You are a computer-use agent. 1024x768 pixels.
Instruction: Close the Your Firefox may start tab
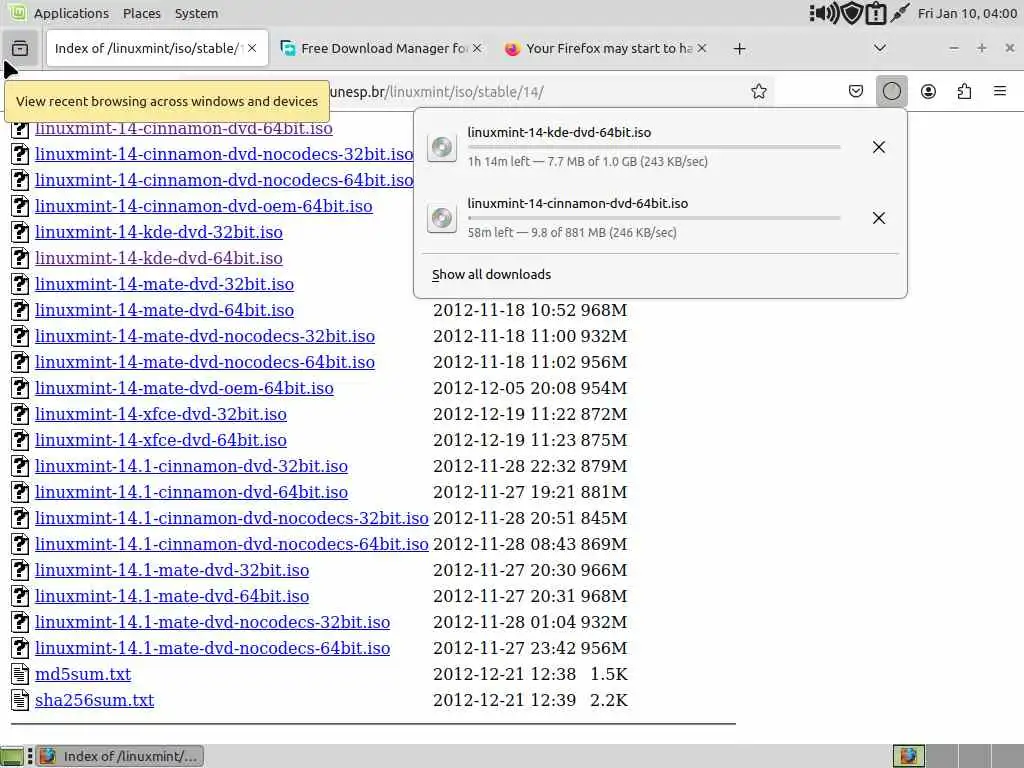[x=702, y=48]
